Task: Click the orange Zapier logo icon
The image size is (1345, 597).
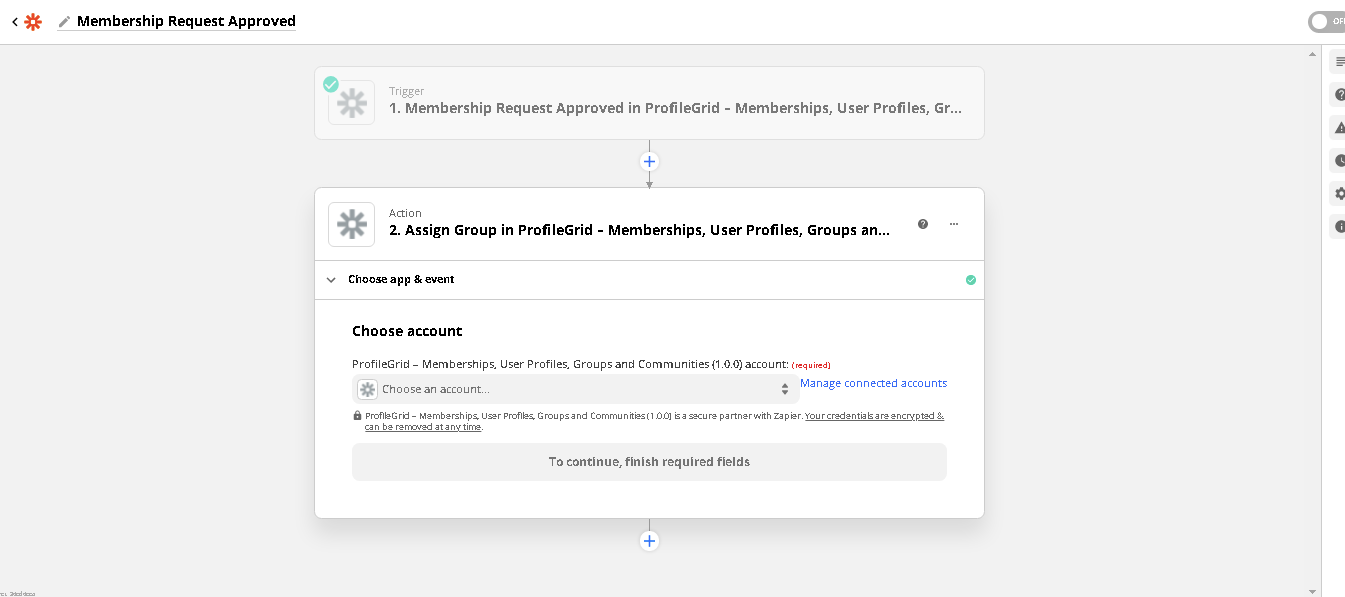Action: pos(33,21)
